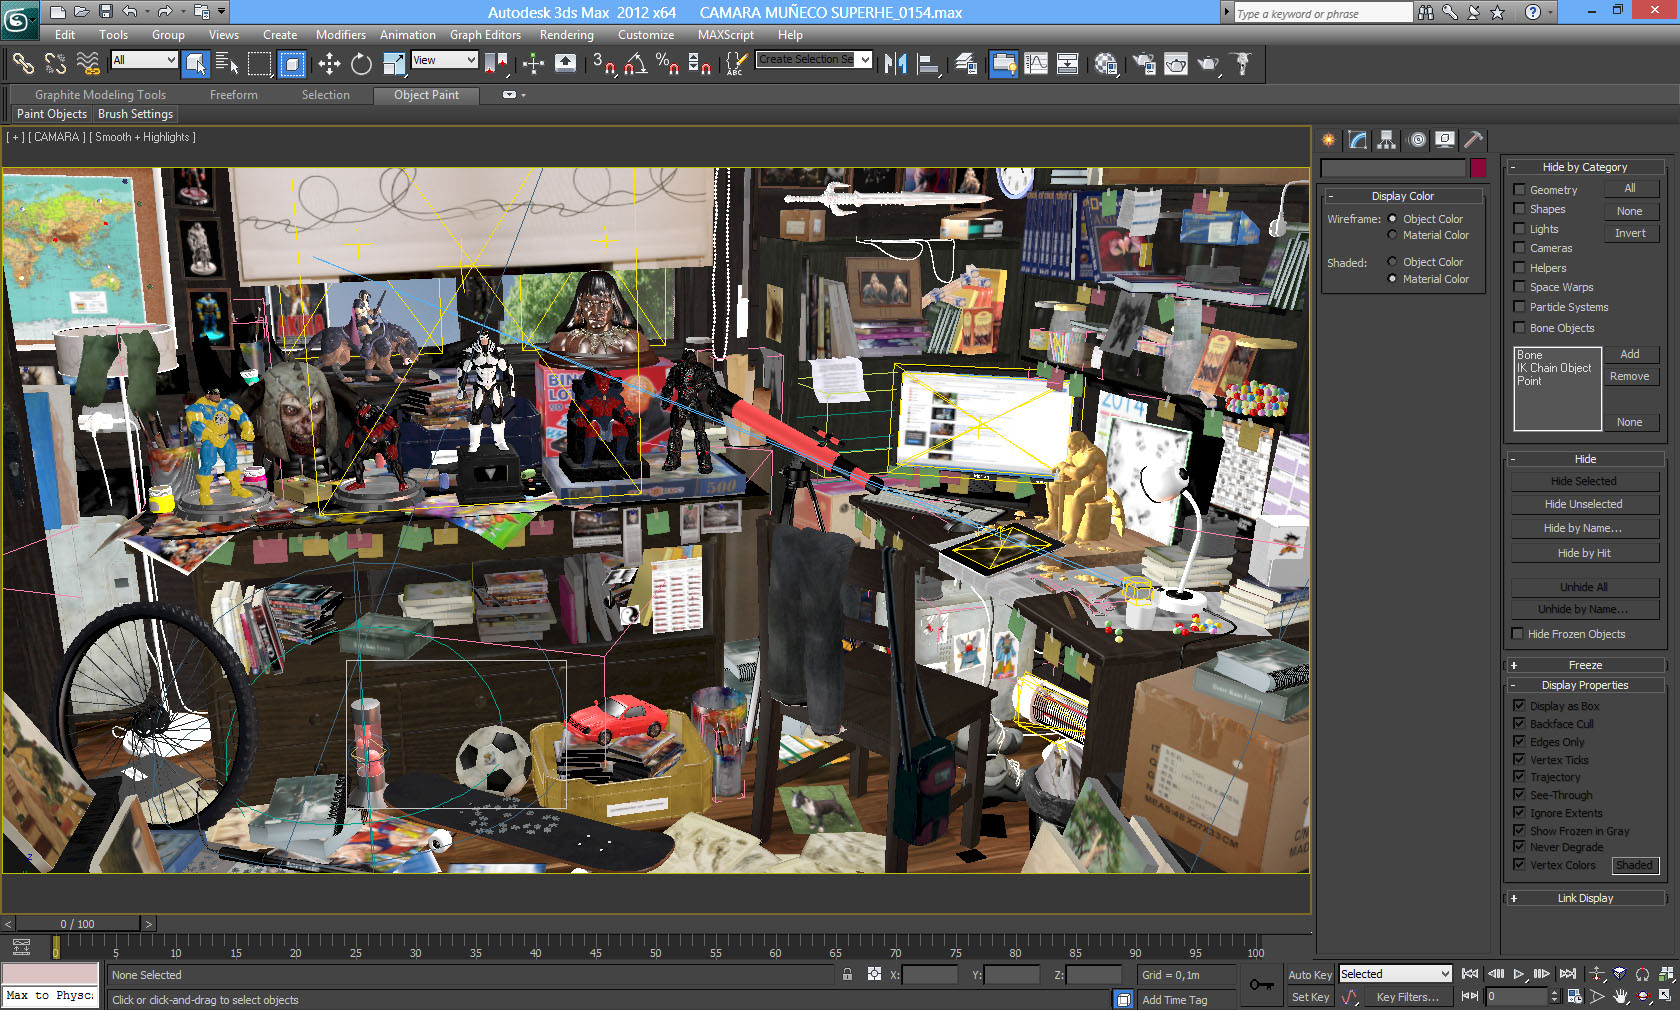Viewport: 1680px width, 1010px height.
Task: Open the Graph Editors menu
Action: (485, 35)
